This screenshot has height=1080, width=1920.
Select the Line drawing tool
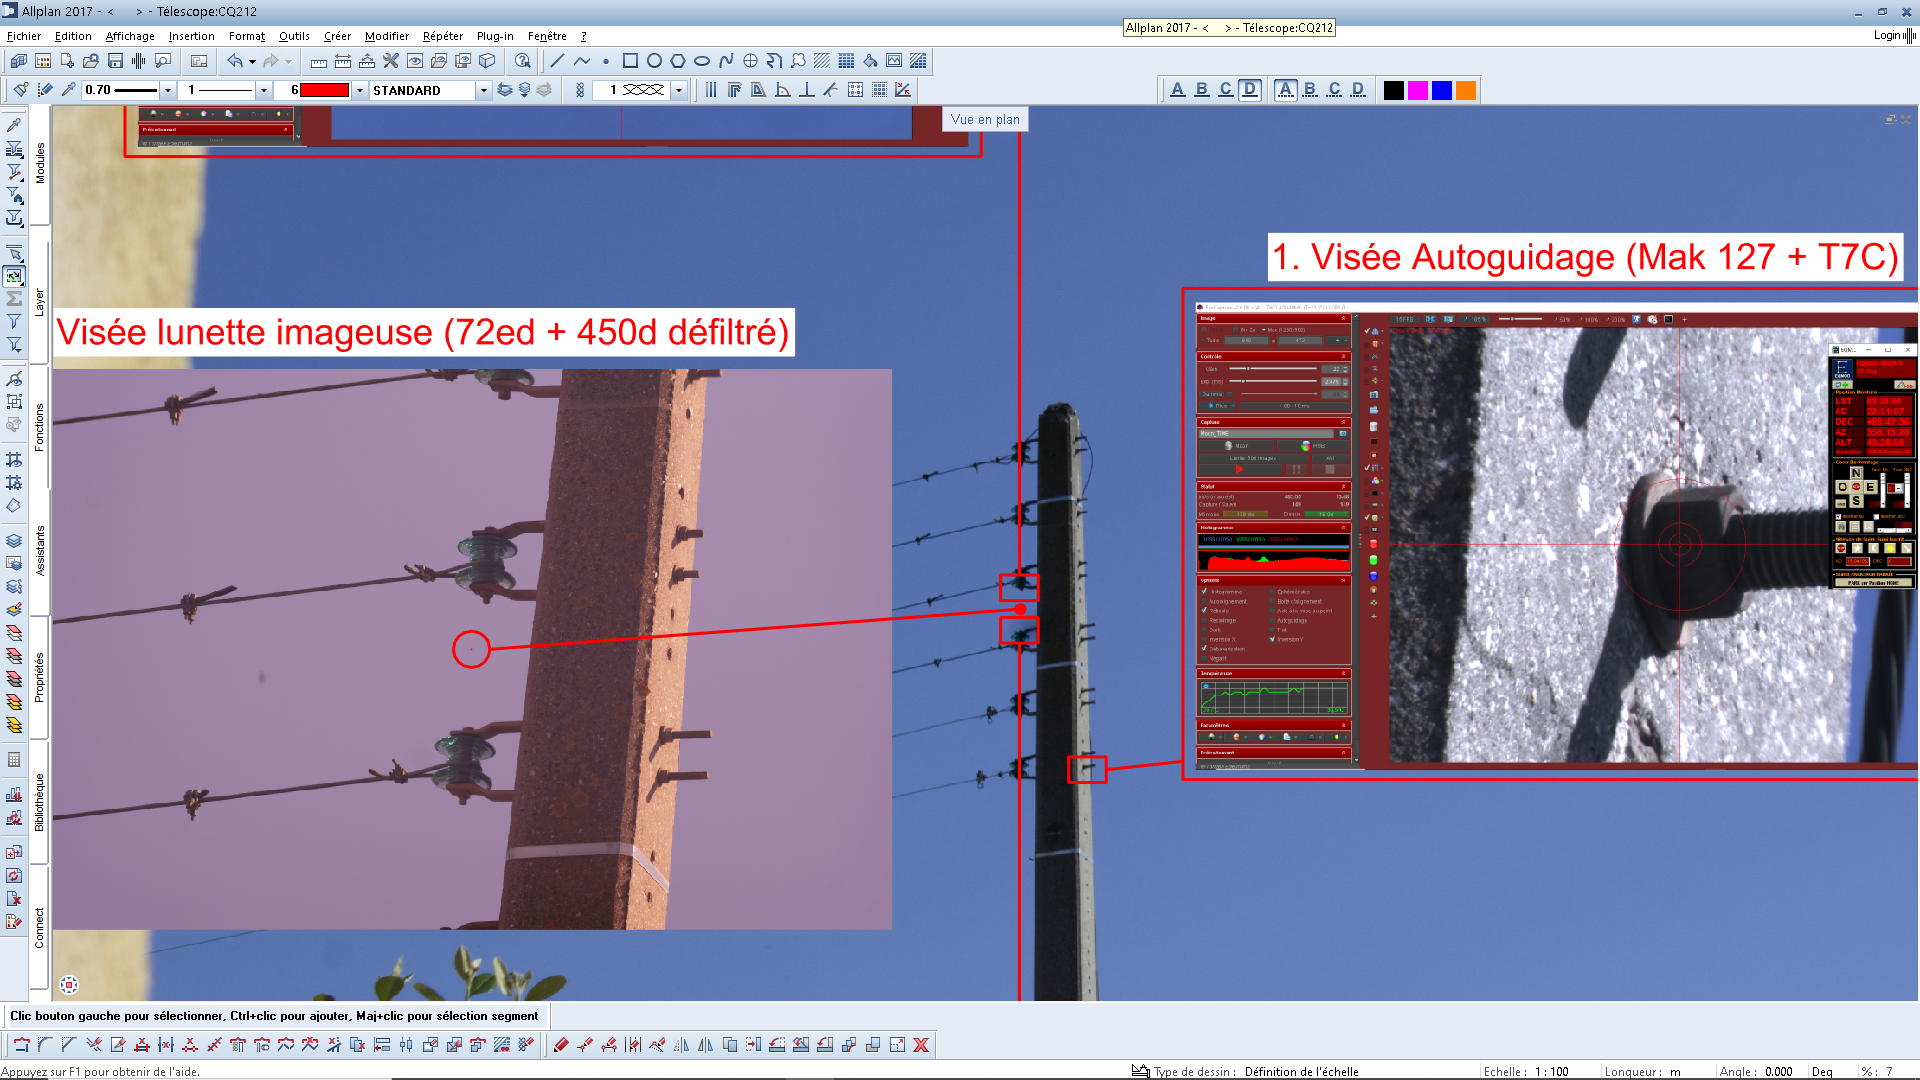tap(558, 61)
